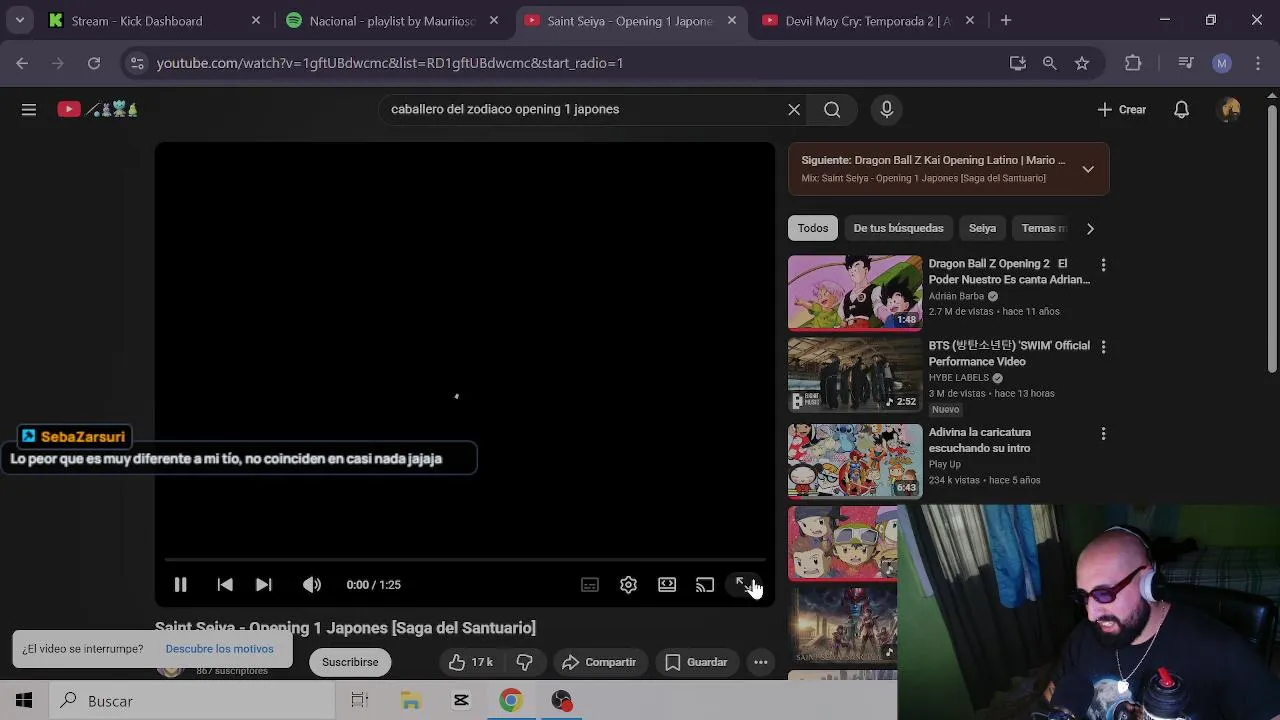Go to the previous video
1280x720 pixels.
225,585
